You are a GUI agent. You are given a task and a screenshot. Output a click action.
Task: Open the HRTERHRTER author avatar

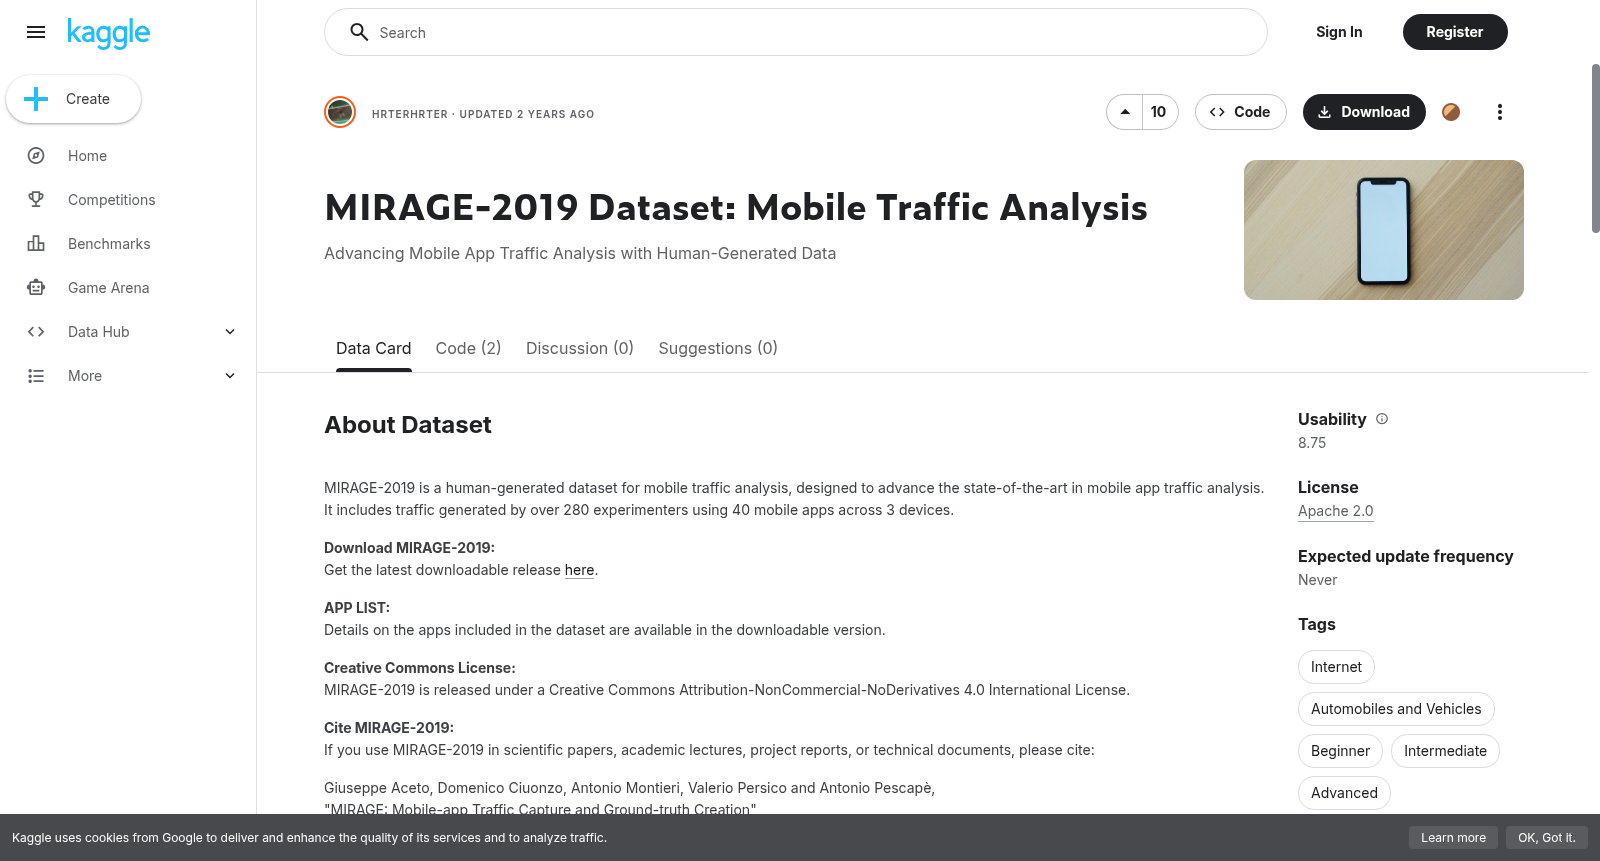tap(340, 112)
